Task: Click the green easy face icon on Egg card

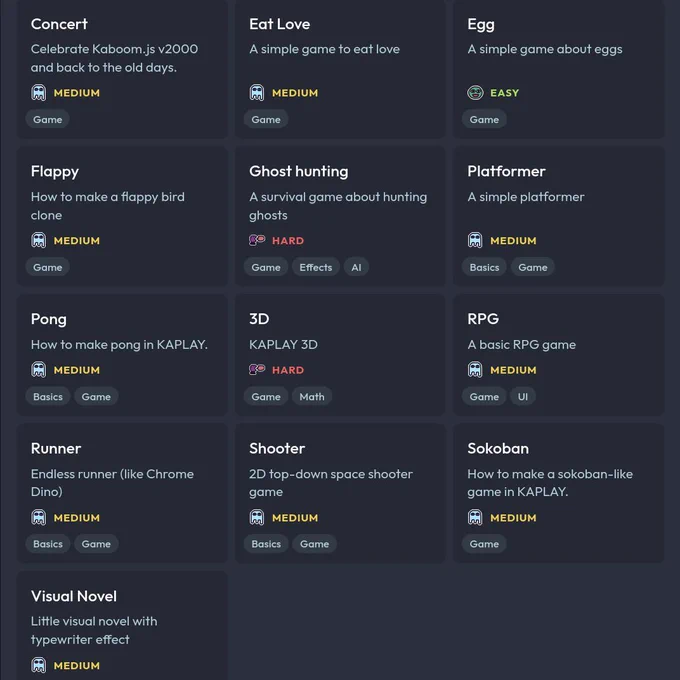Action: (475, 92)
